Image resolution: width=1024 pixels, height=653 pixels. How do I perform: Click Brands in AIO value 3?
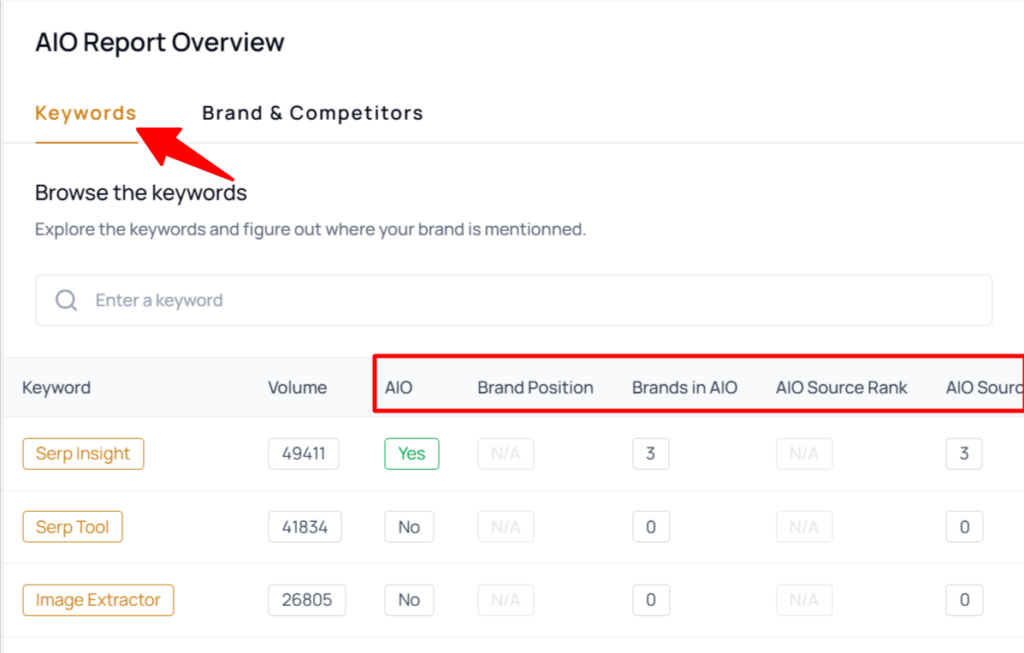click(x=650, y=454)
